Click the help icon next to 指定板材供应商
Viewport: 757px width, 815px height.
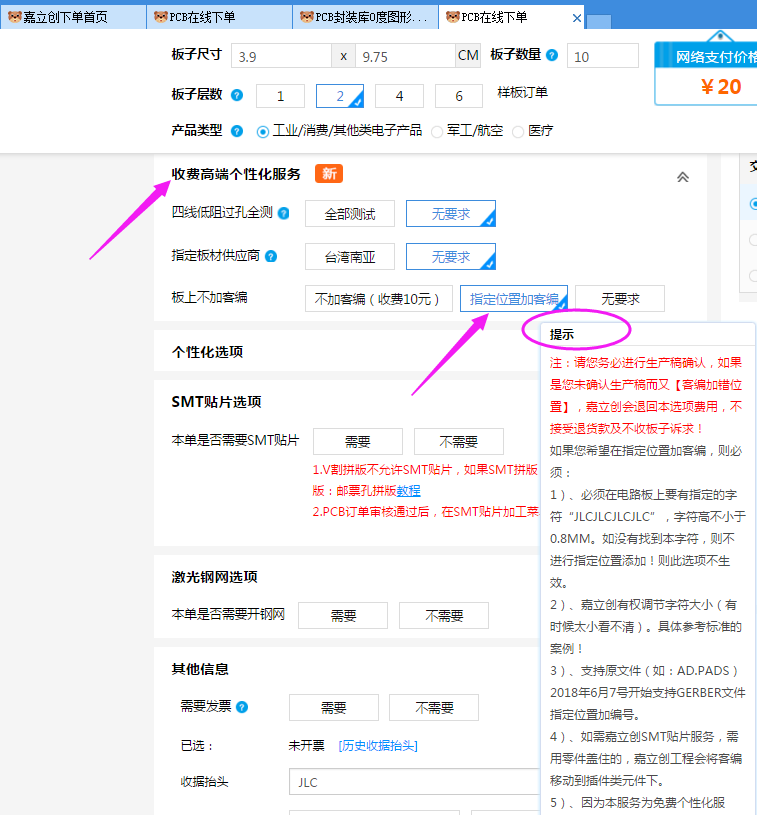(x=271, y=257)
